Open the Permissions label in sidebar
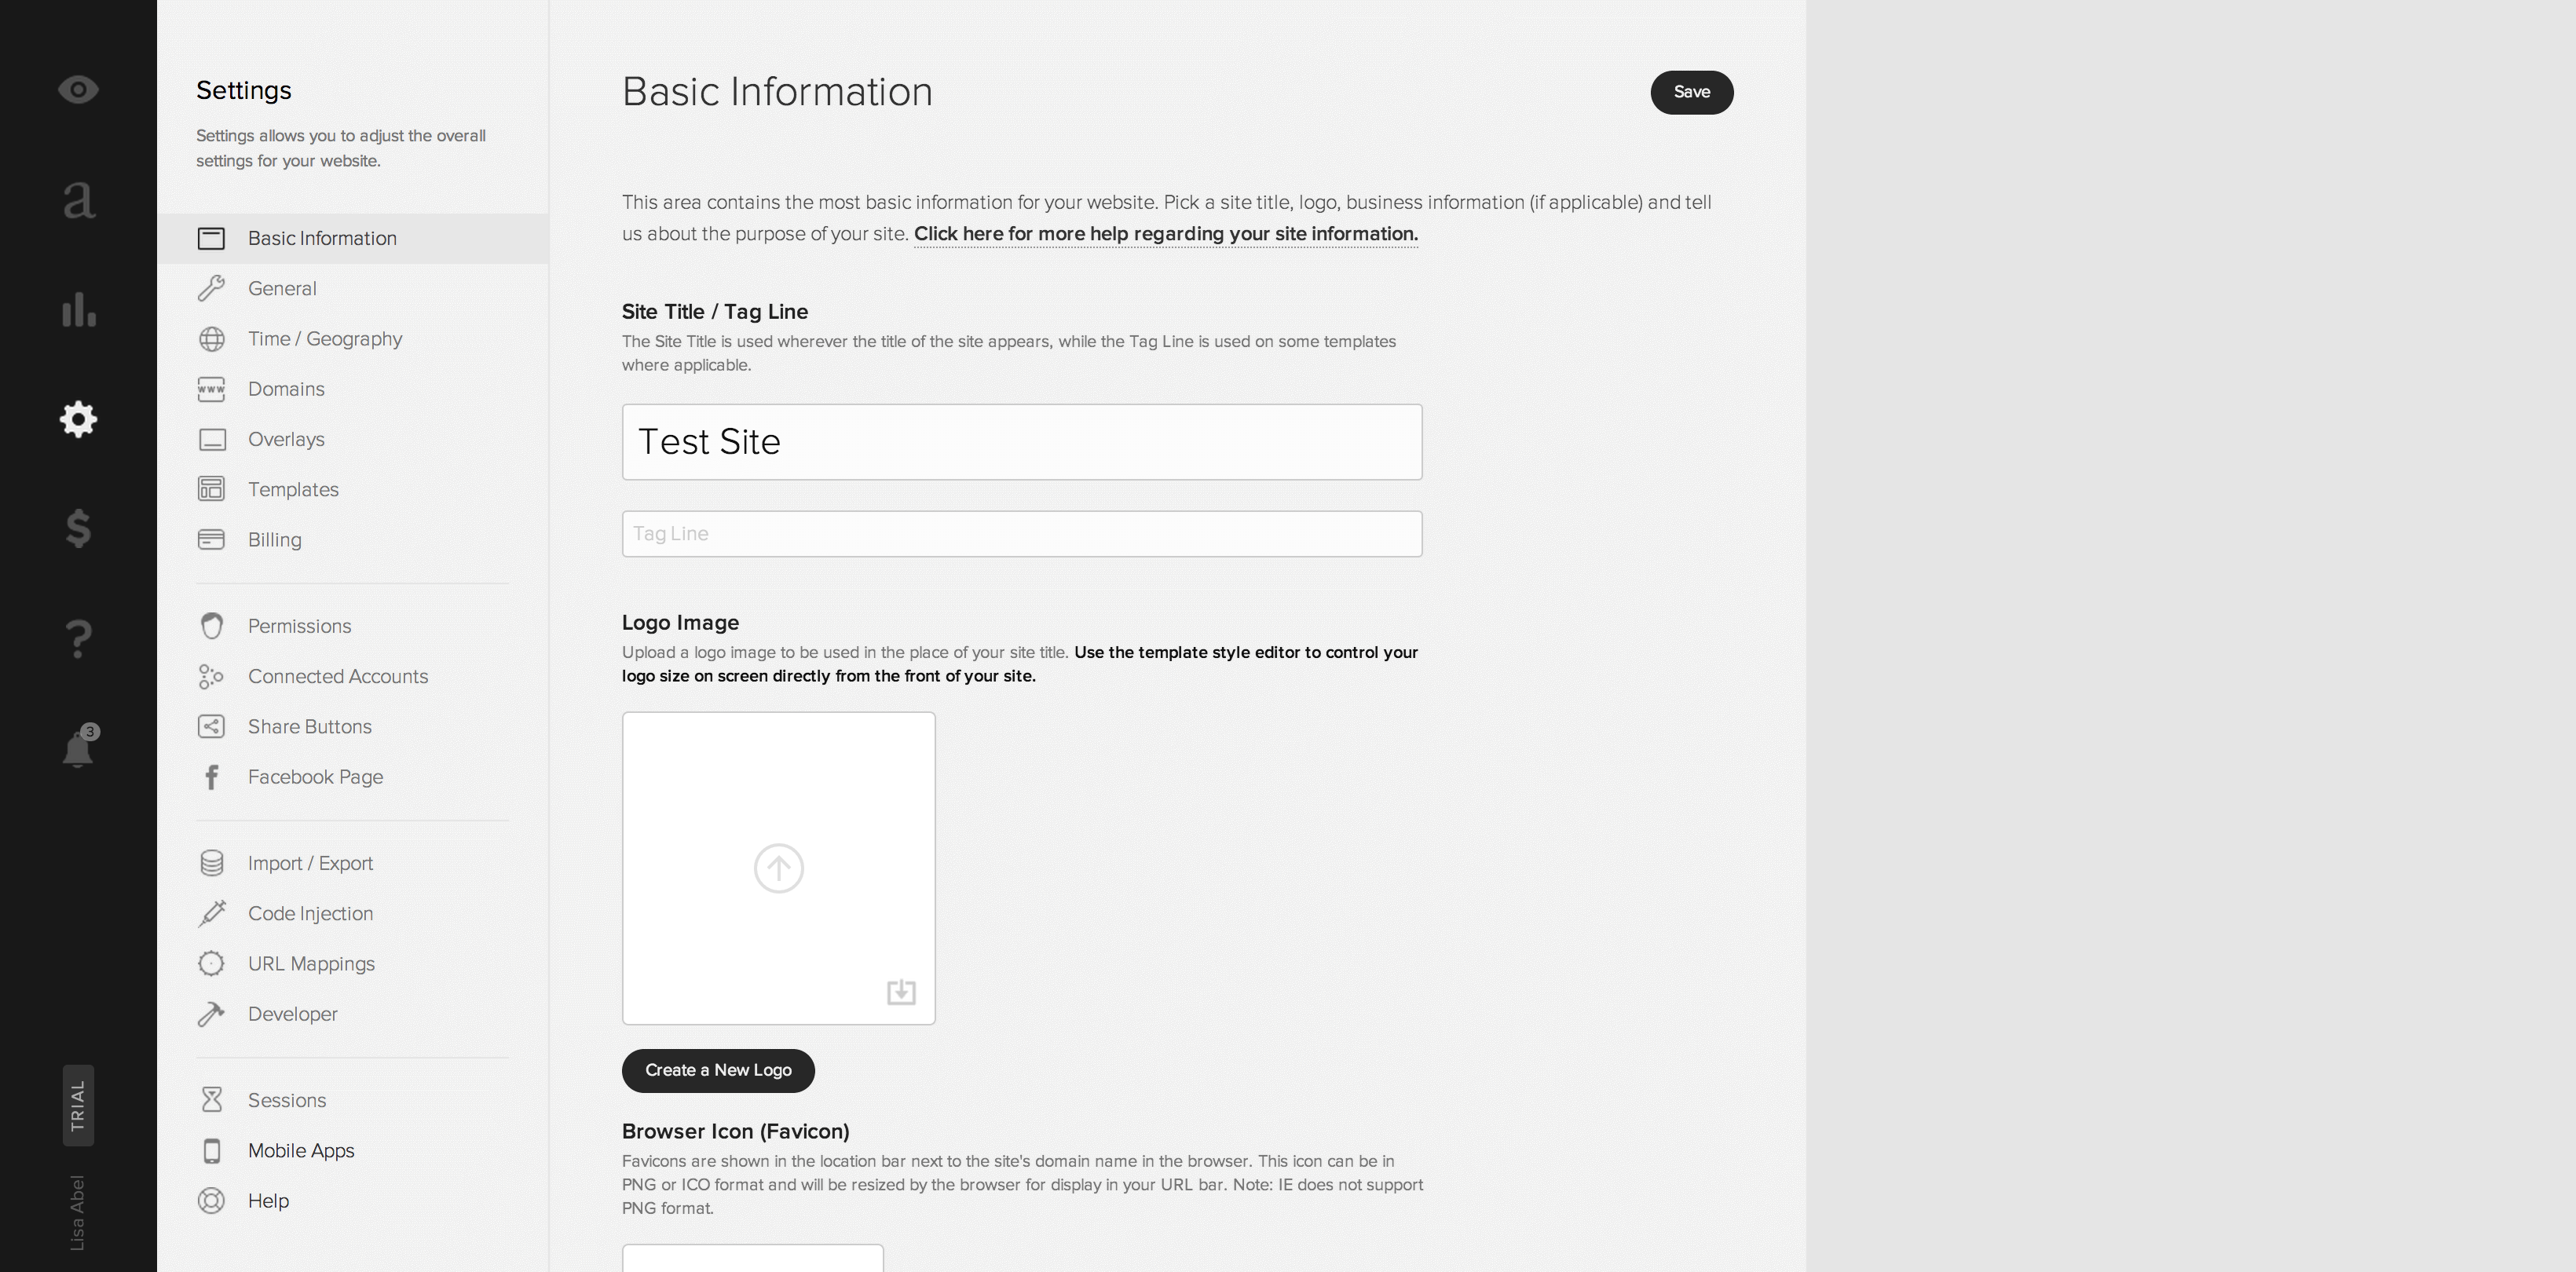The width and height of the screenshot is (2576, 1272). coord(299,626)
